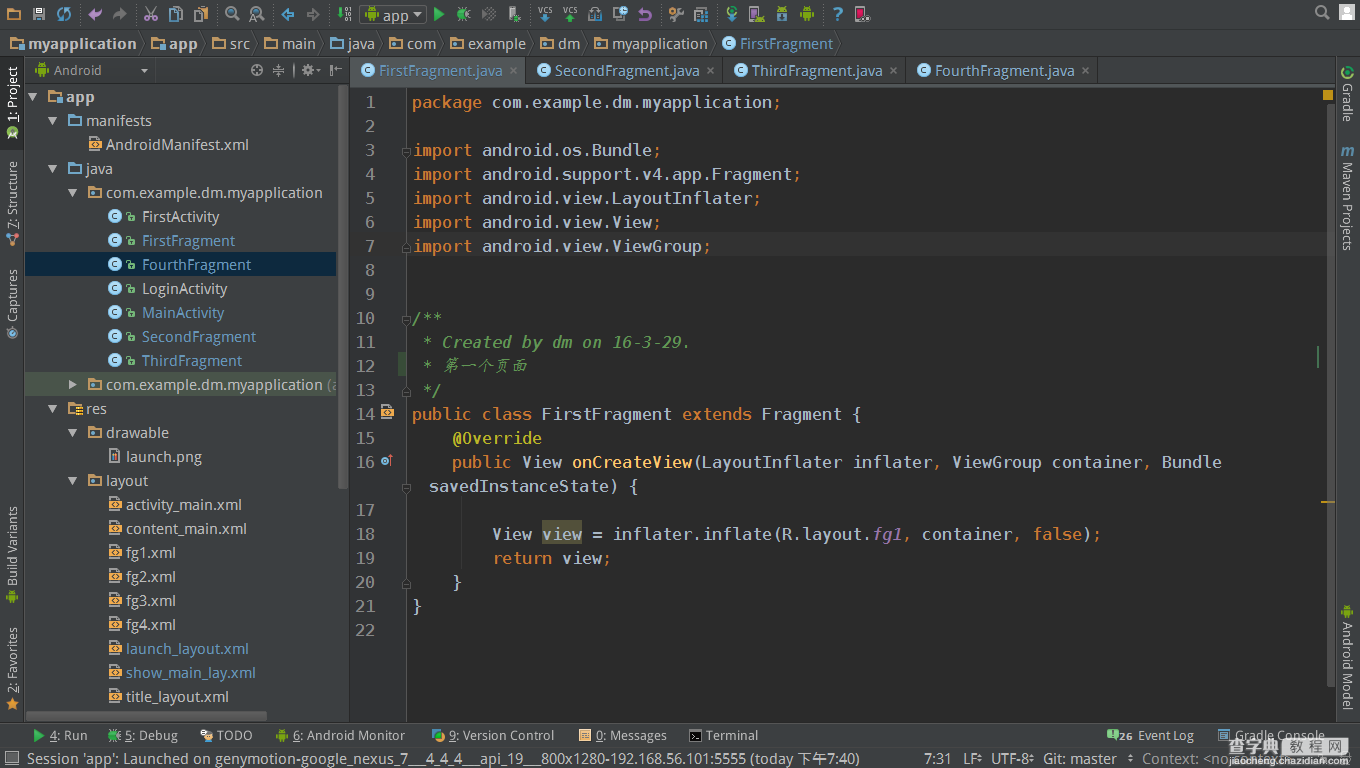Screen dimensions: 1360x768
Task: Toggle the Maven Projects right panel
Action: tap(1347, 198)
